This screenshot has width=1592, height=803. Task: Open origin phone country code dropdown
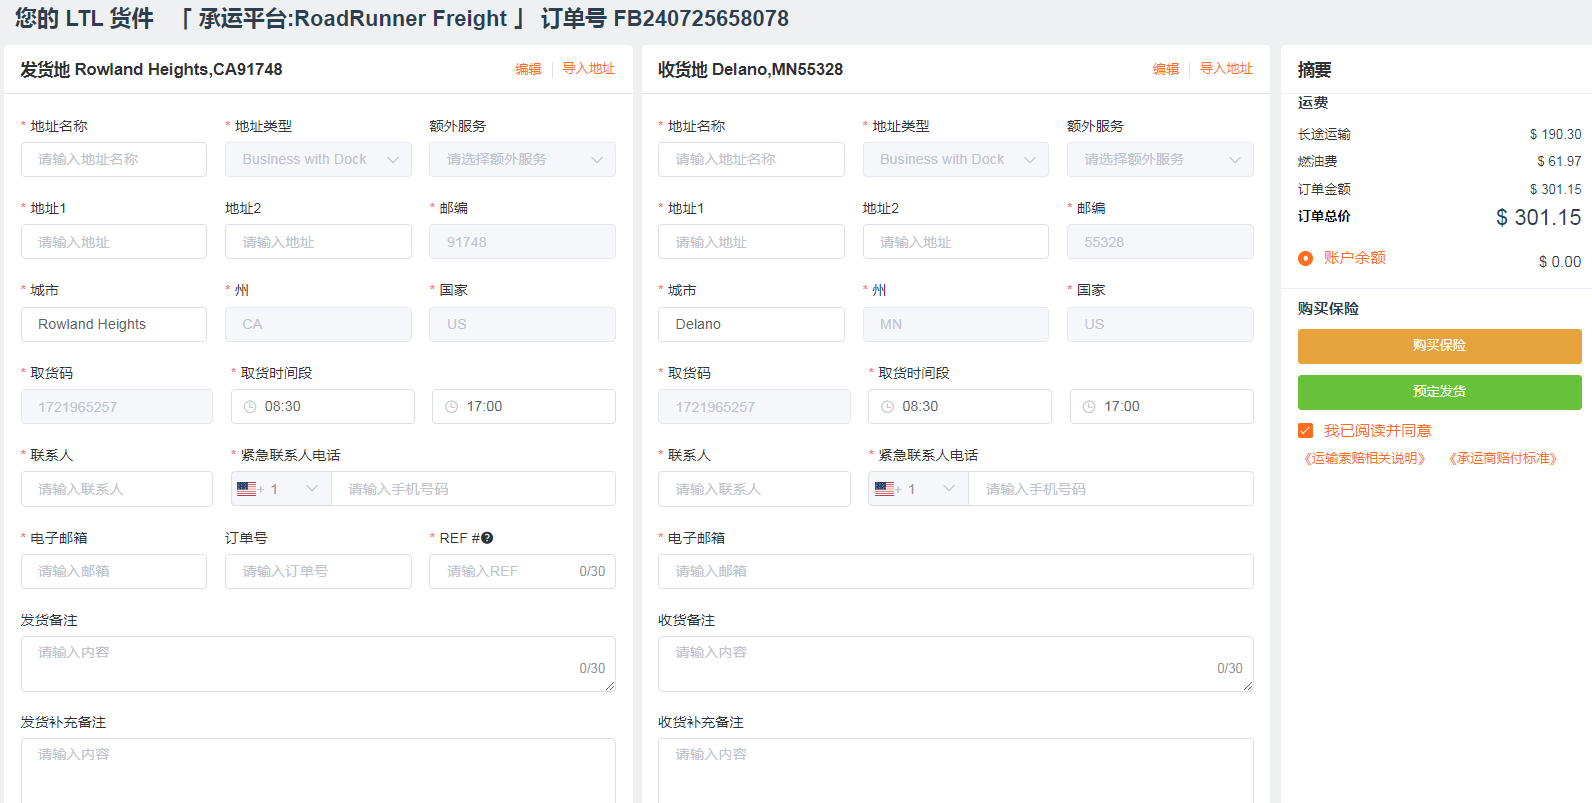coord(281,489)
